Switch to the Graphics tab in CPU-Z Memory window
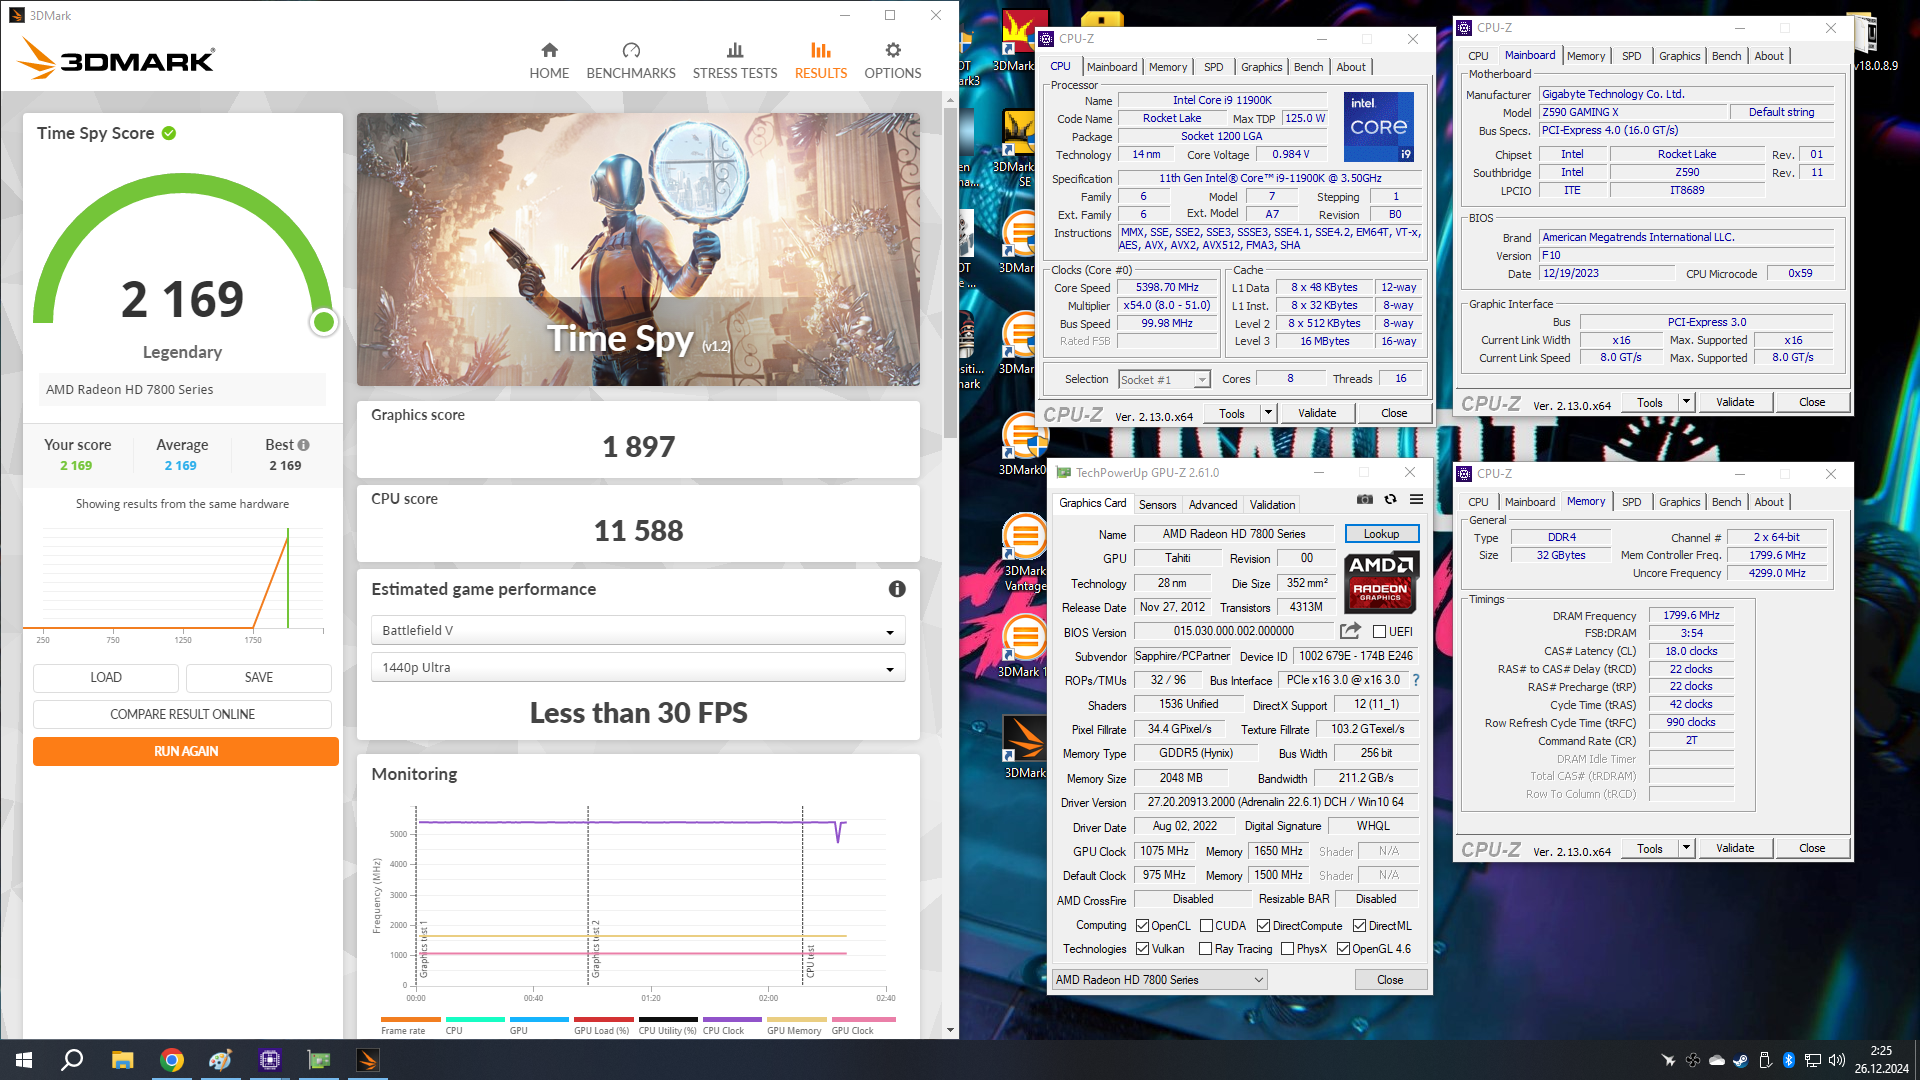The height and width of the screenshot is (1080, 1920). point(1679,502)
